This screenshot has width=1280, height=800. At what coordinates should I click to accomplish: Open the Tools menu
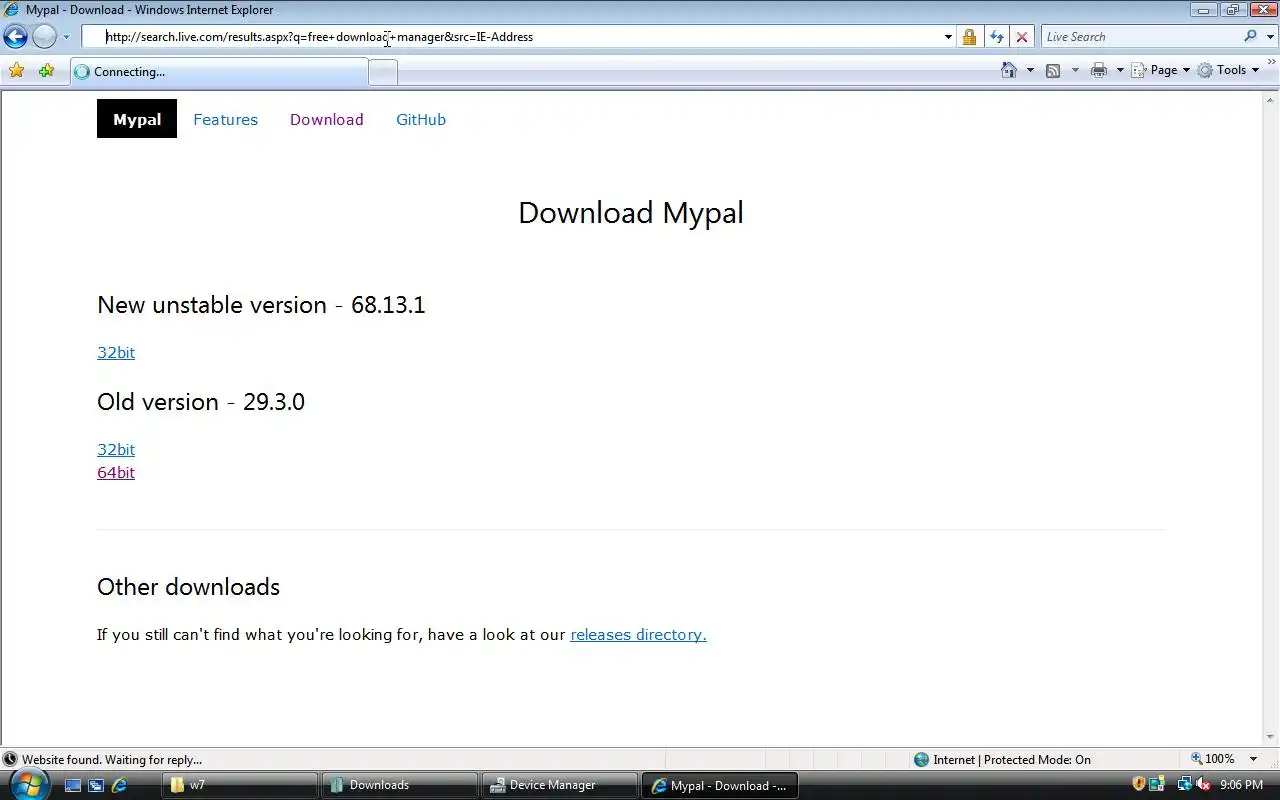[x=1228, y=70]
